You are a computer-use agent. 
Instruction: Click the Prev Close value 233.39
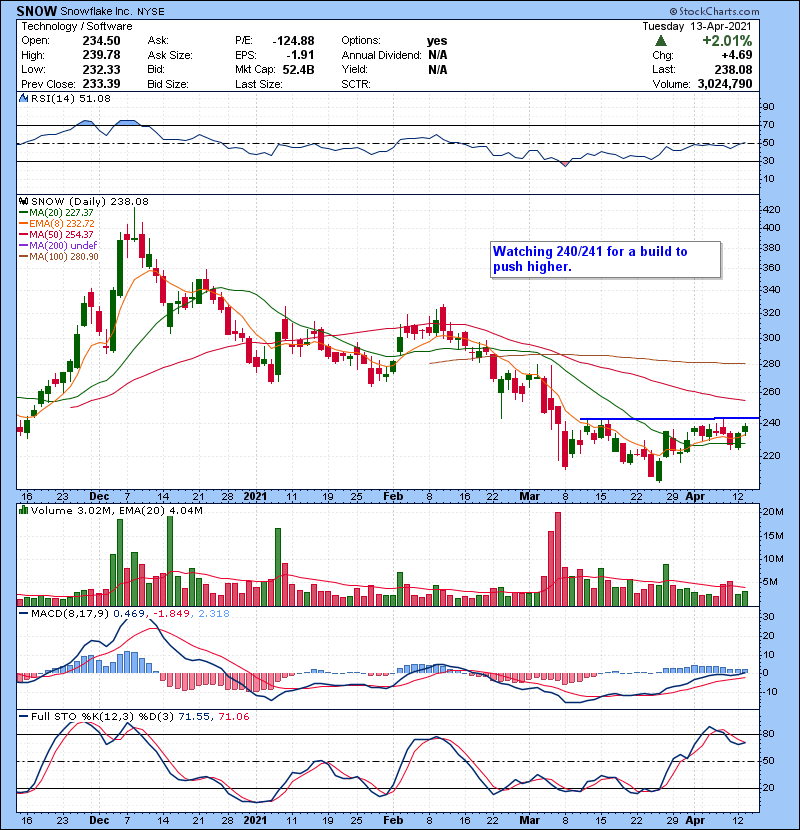(x=101, y=84)
